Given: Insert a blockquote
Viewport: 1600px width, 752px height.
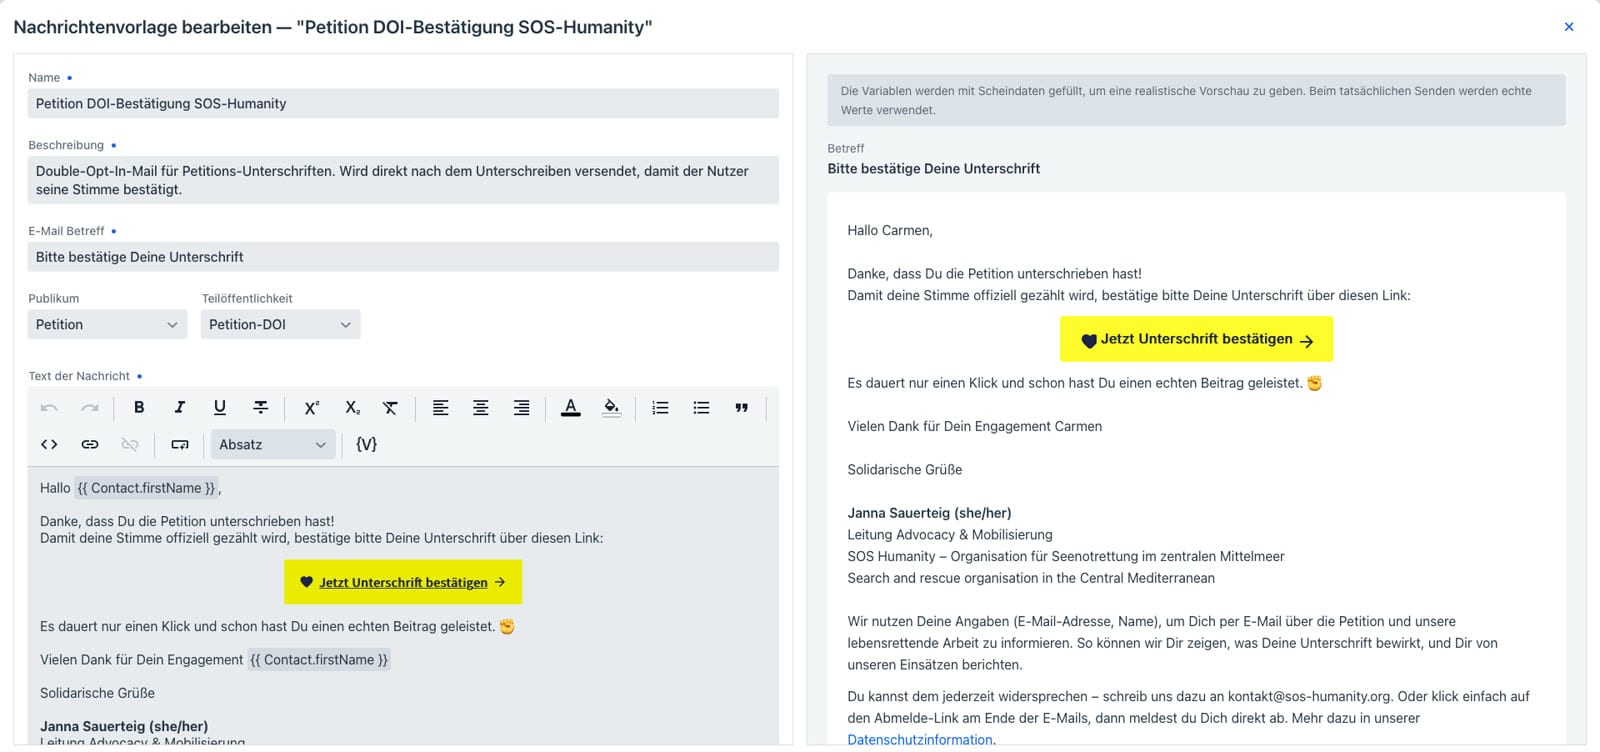Looking at the screenshot, I should (x=741, y=408).
